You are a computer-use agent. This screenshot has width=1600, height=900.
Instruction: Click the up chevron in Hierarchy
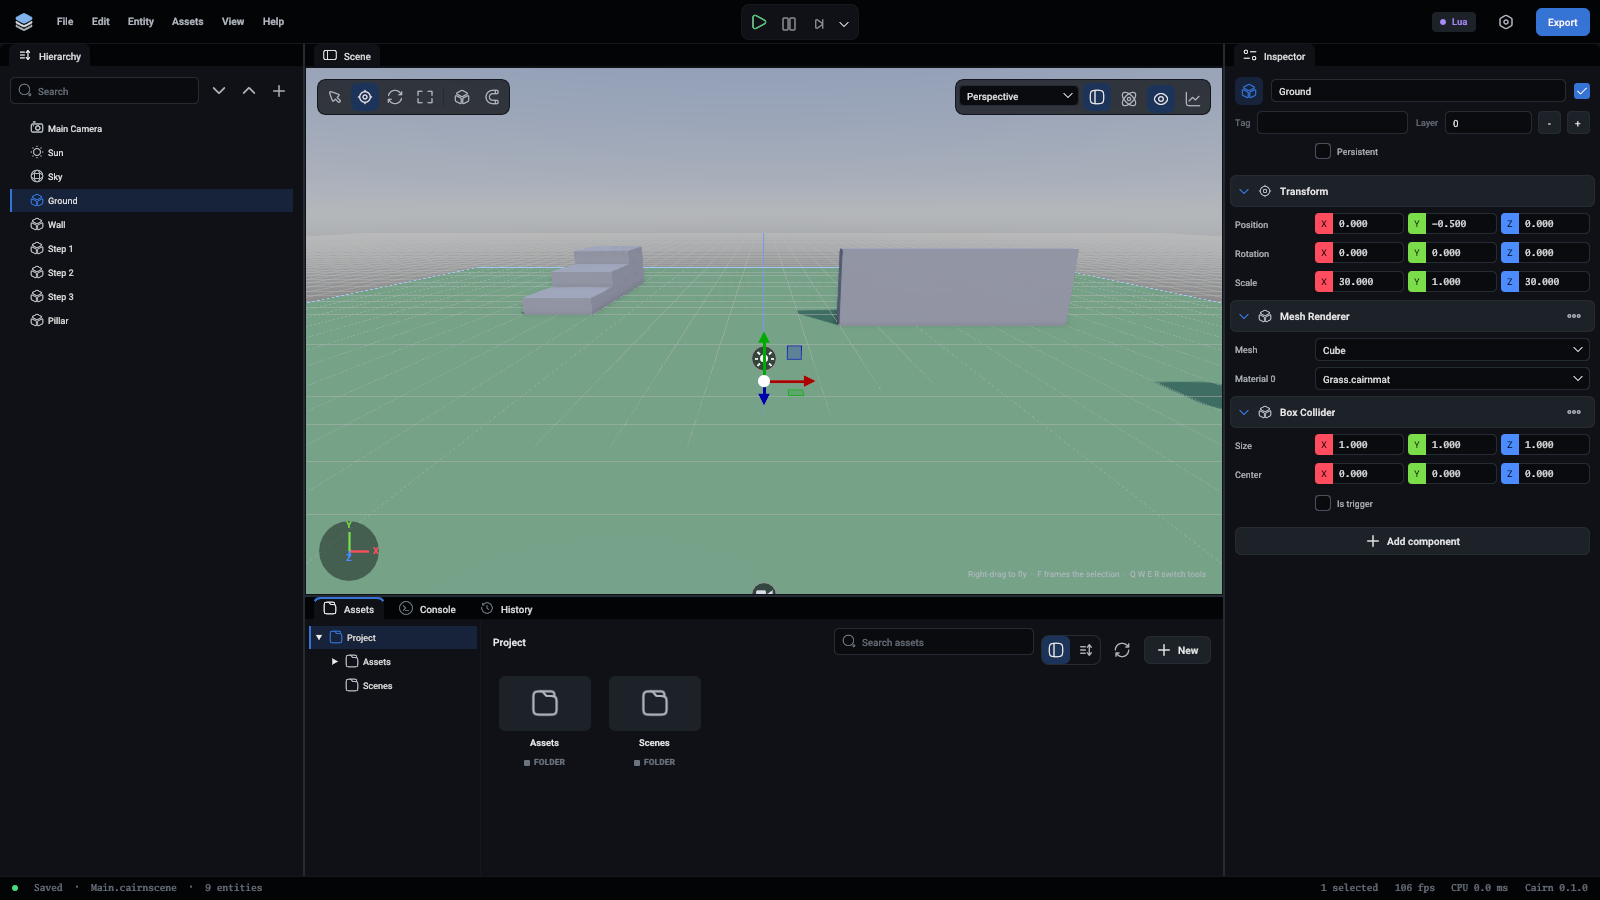click(249, 91)
